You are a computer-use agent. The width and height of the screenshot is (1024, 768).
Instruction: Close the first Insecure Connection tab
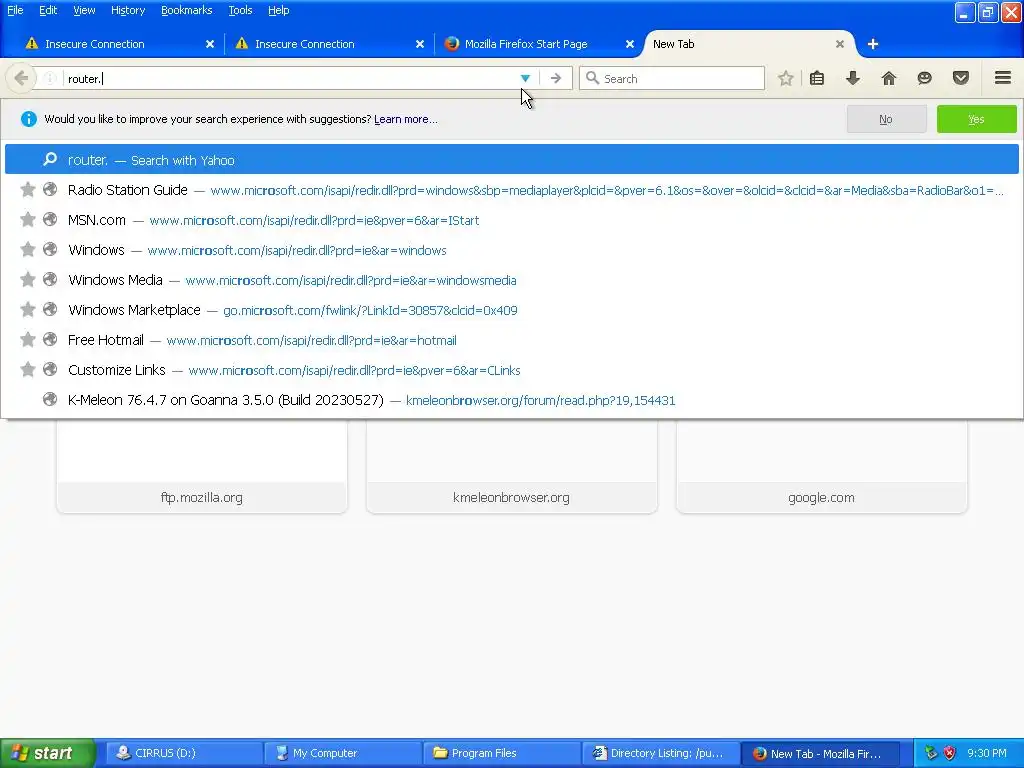click(210, 44)
